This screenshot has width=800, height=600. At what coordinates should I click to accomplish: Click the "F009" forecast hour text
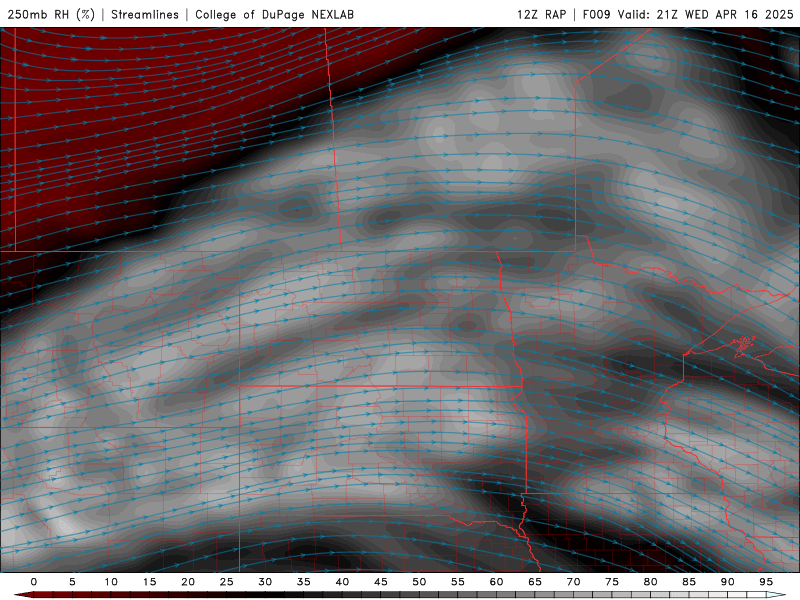pyautogui.click(x=596, y=14)
